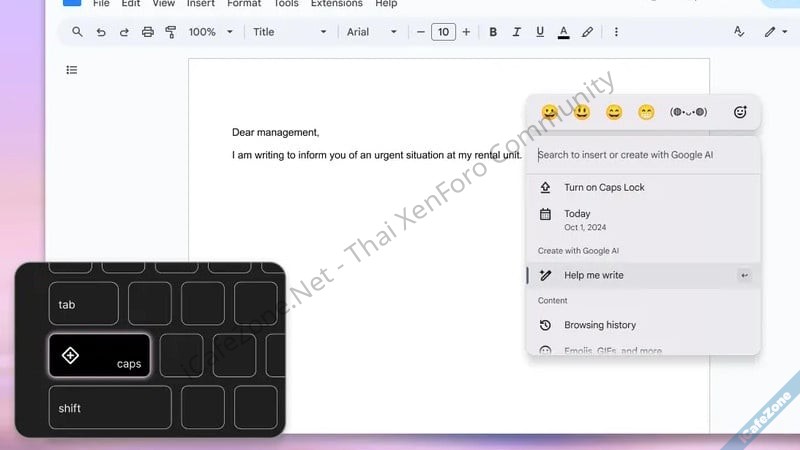The width and height of the screenshot is (800, 450).
Task: Open the document outline icon
Action: point(72,70)
